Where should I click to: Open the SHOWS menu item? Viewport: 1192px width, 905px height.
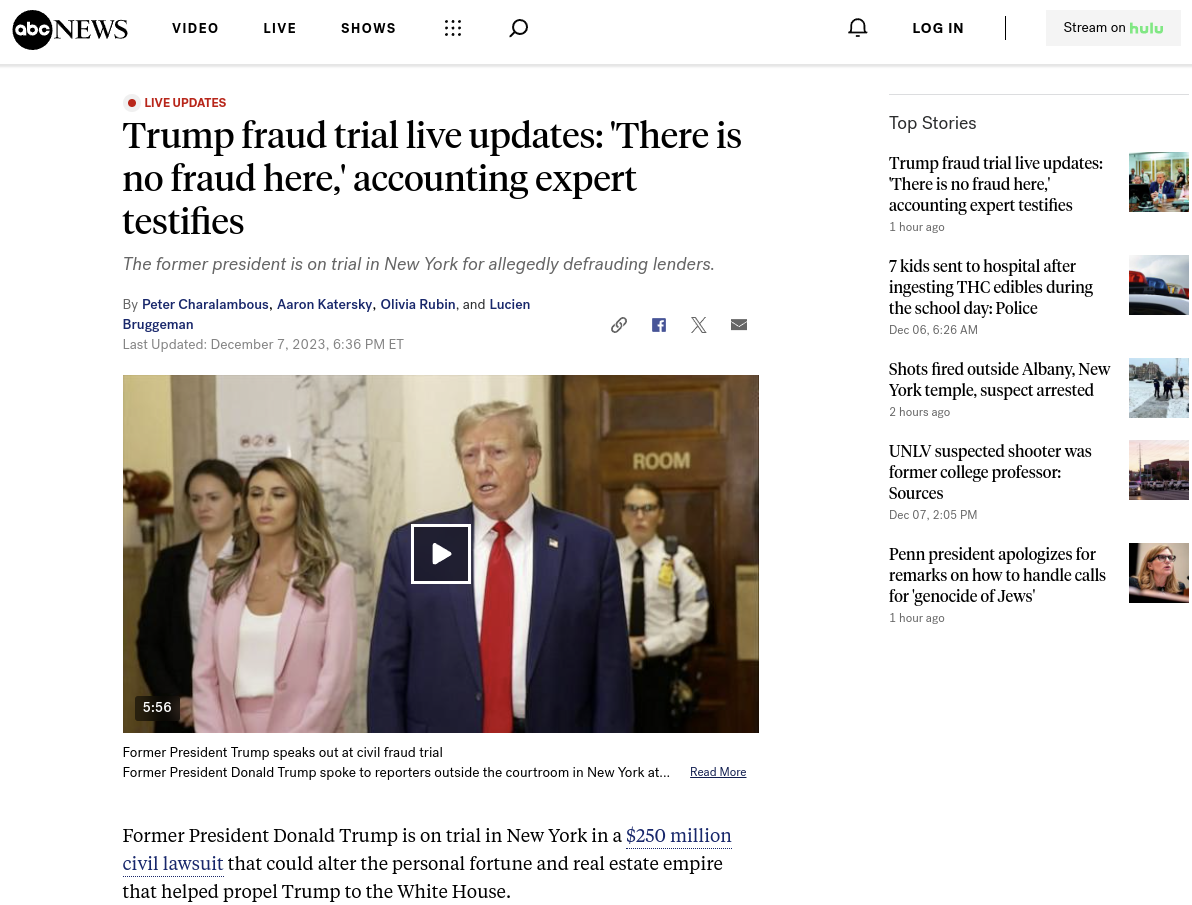369,28
